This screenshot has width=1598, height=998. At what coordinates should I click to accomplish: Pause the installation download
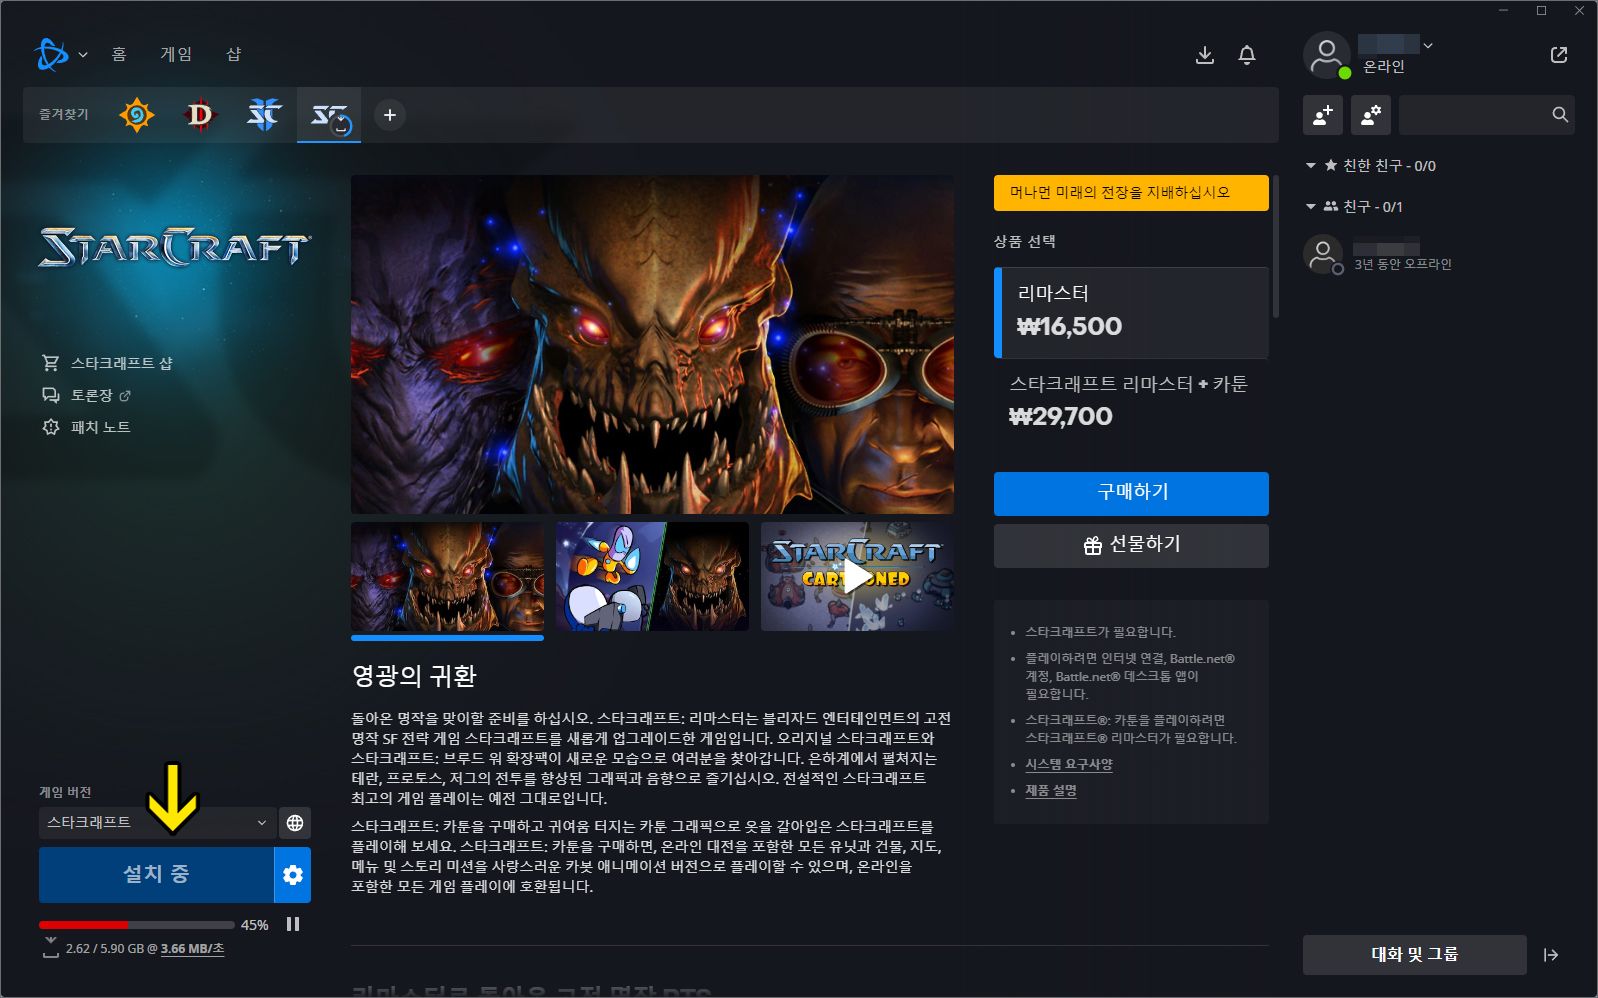293,924
